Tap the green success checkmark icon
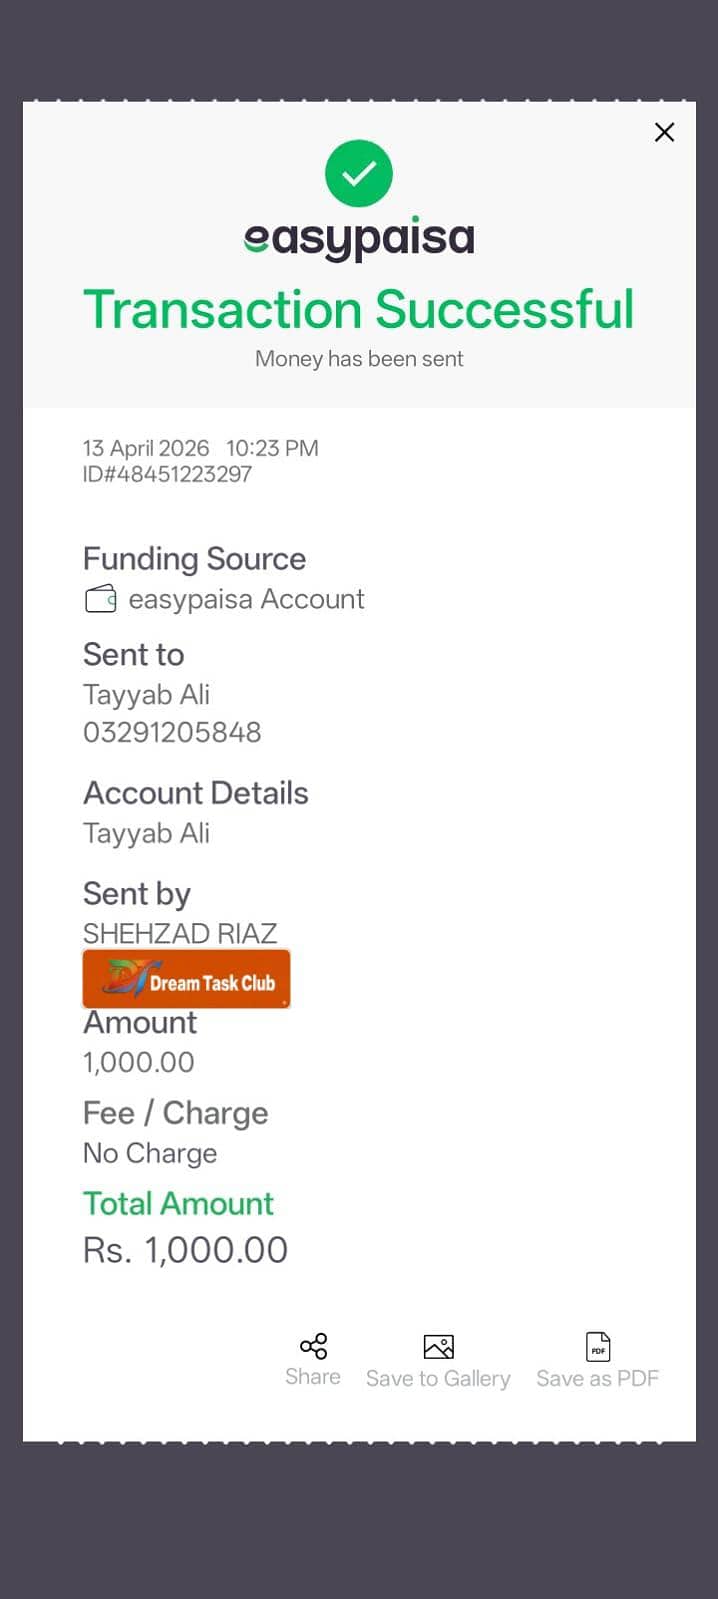Image resolution: width=718 pixels, height=1599 pixels. coord(359,174)
